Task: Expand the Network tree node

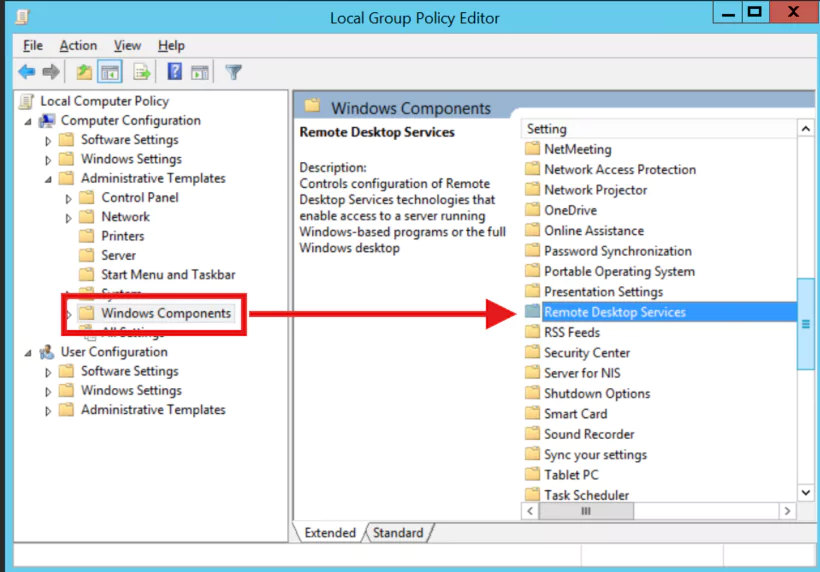Action: pyautogui.click(x=69, y=218)
